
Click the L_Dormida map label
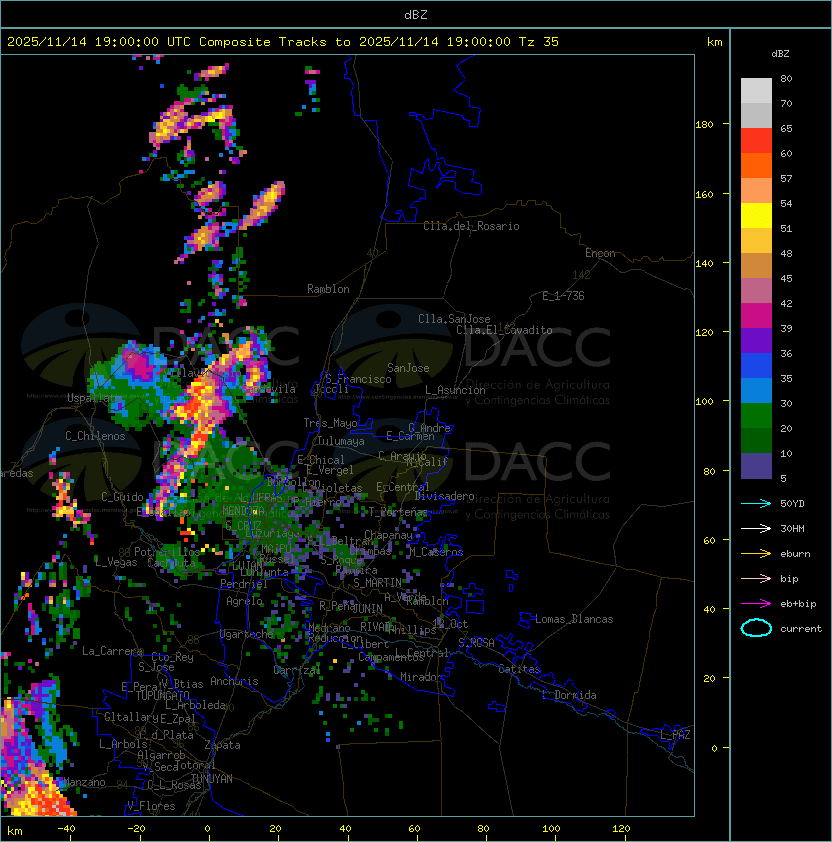point(569,695)
